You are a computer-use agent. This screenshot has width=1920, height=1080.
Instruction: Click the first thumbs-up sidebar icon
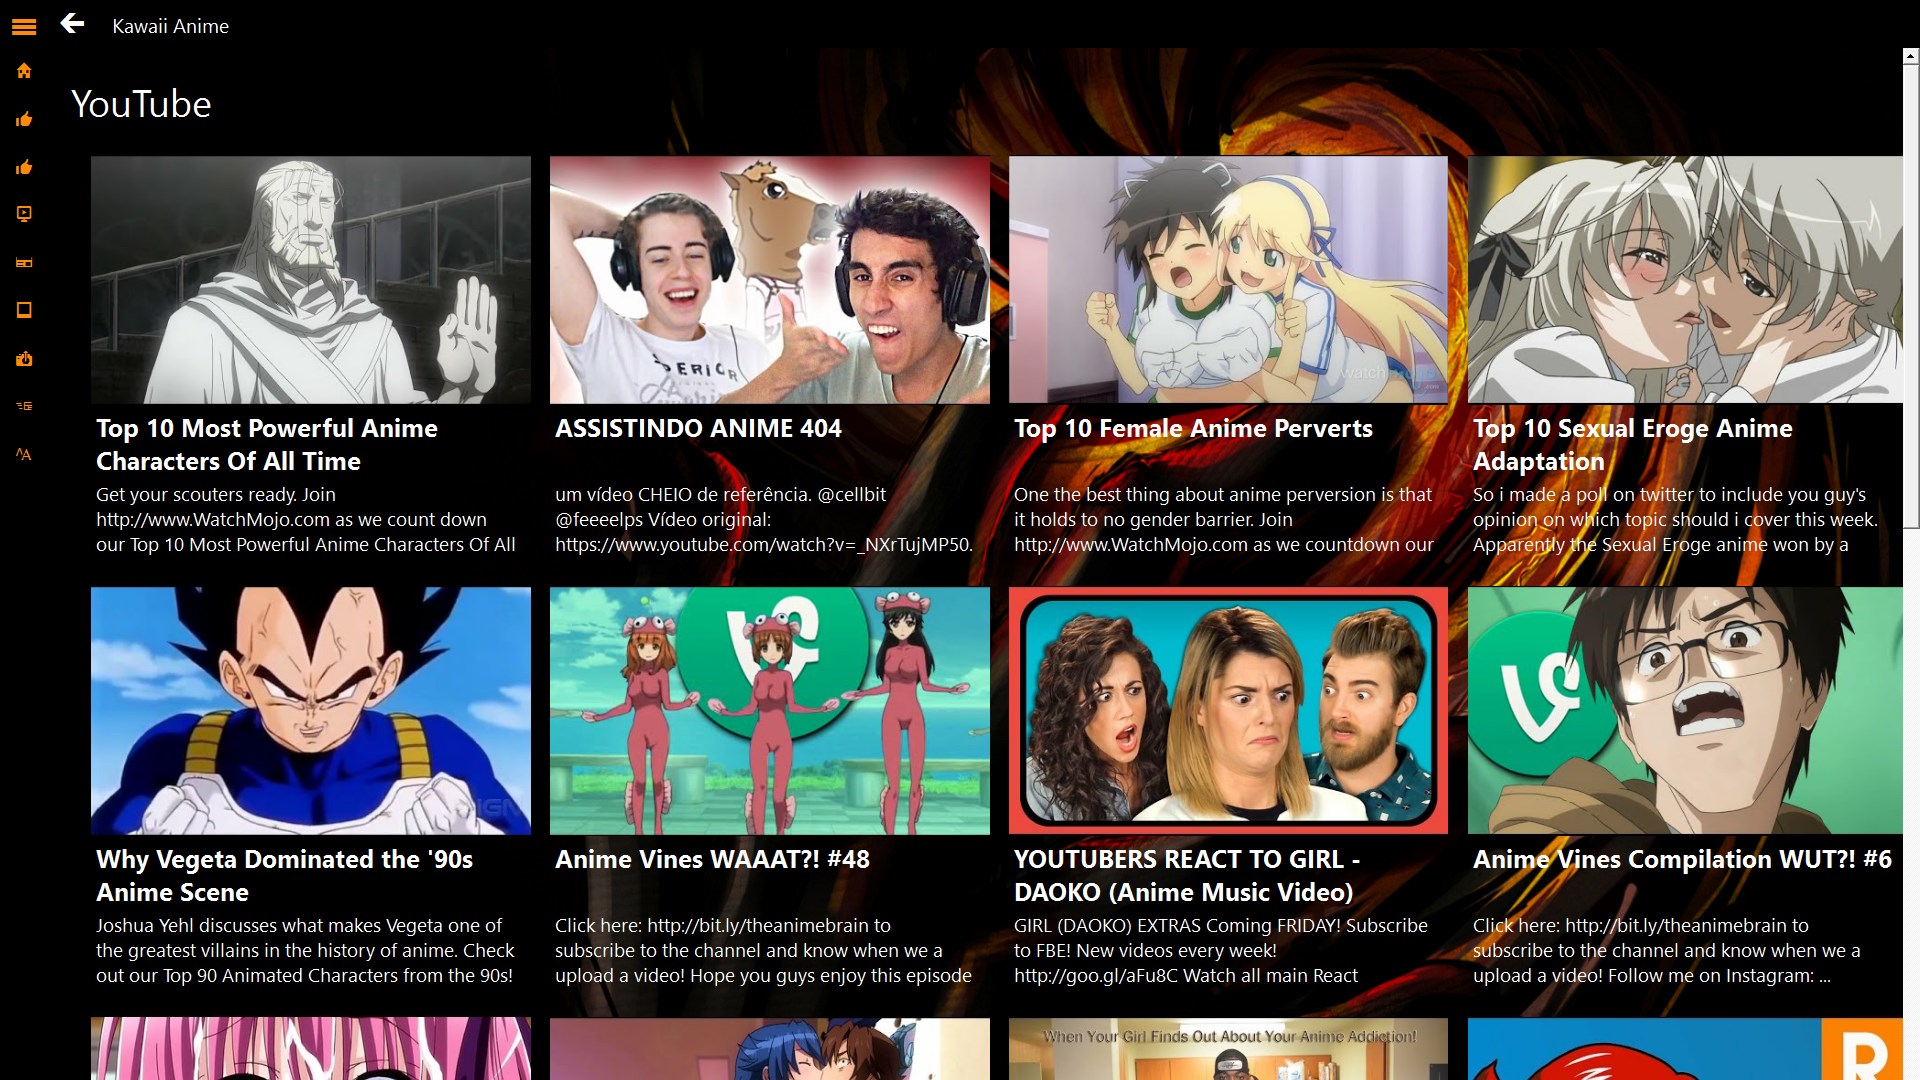click(24, 120)
